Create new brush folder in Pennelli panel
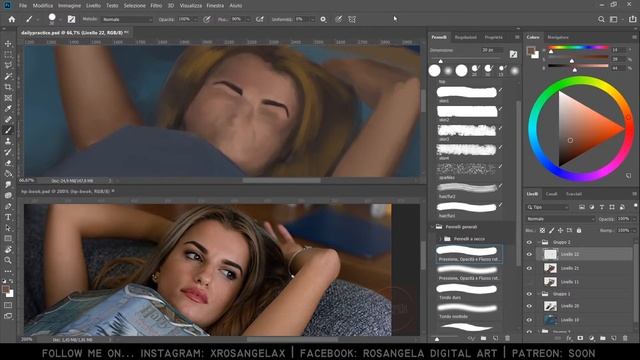 click(x=484, y=338)
